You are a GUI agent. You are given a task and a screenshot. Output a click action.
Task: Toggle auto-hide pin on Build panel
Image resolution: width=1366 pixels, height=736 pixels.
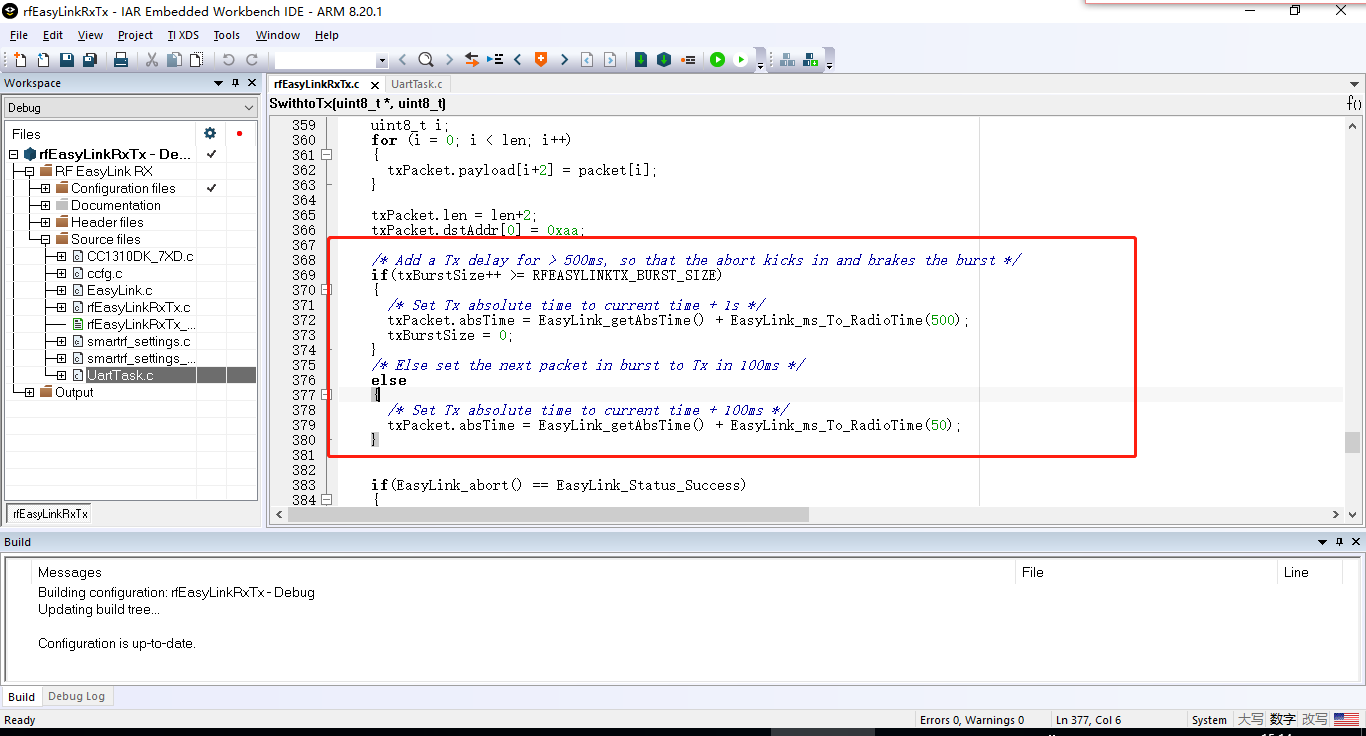[x=1339, y=541]
